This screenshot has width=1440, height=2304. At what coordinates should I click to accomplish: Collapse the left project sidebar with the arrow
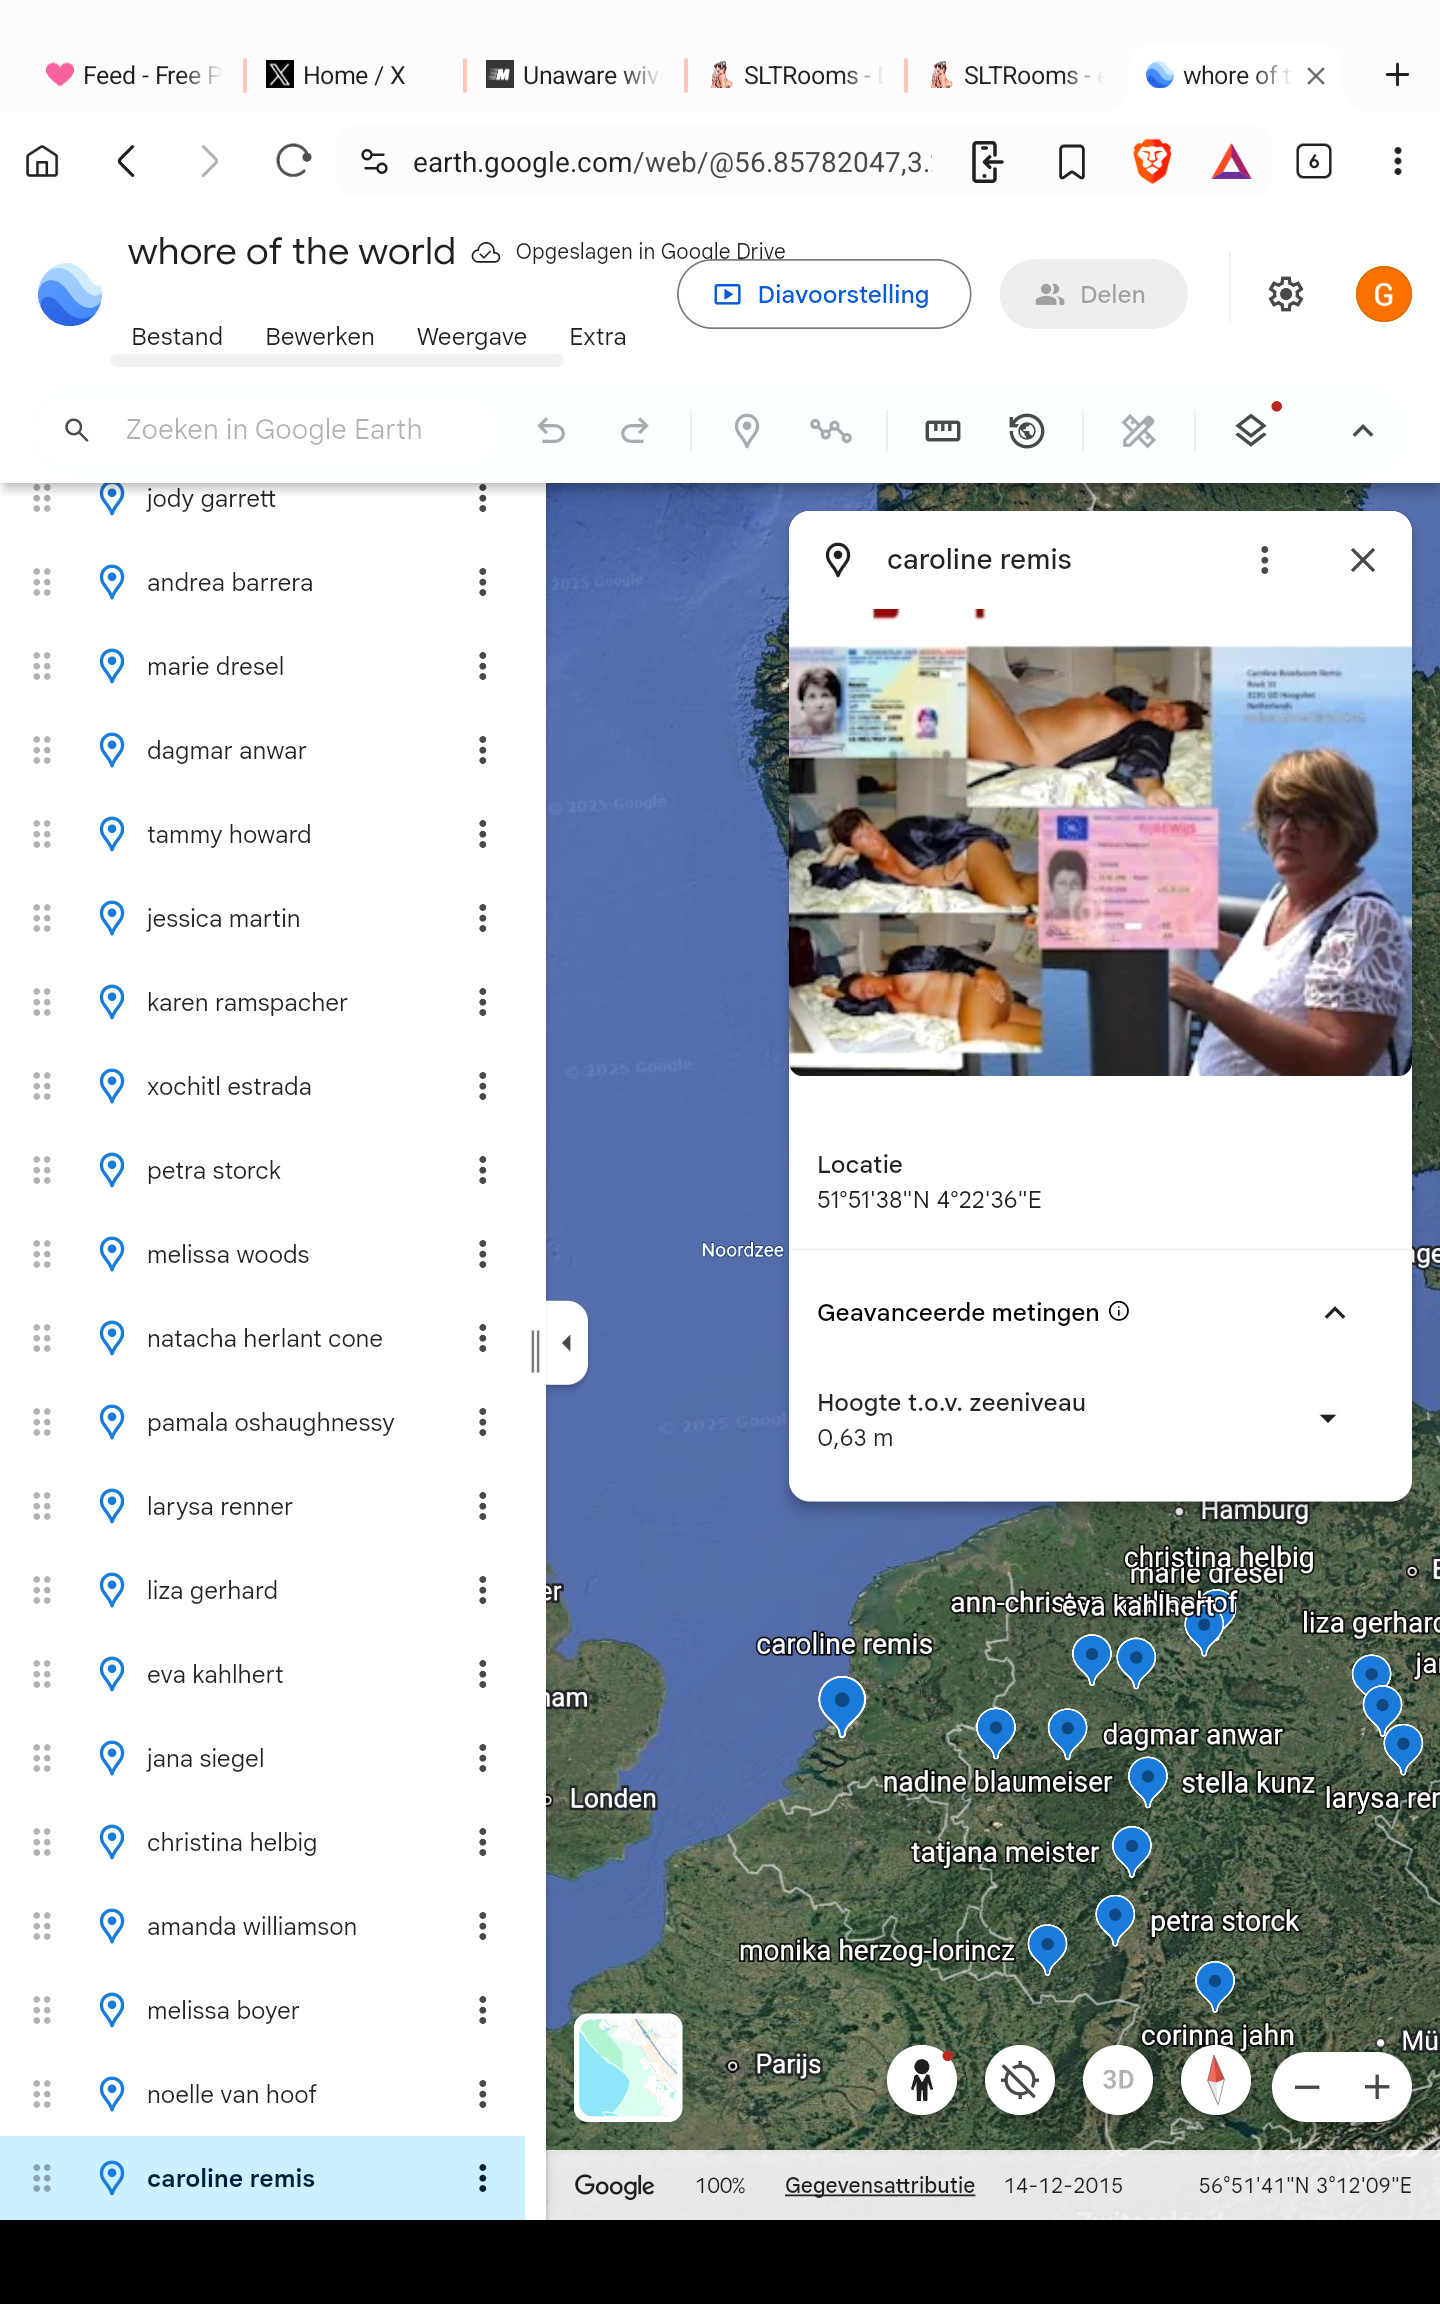pos(567,1343)
